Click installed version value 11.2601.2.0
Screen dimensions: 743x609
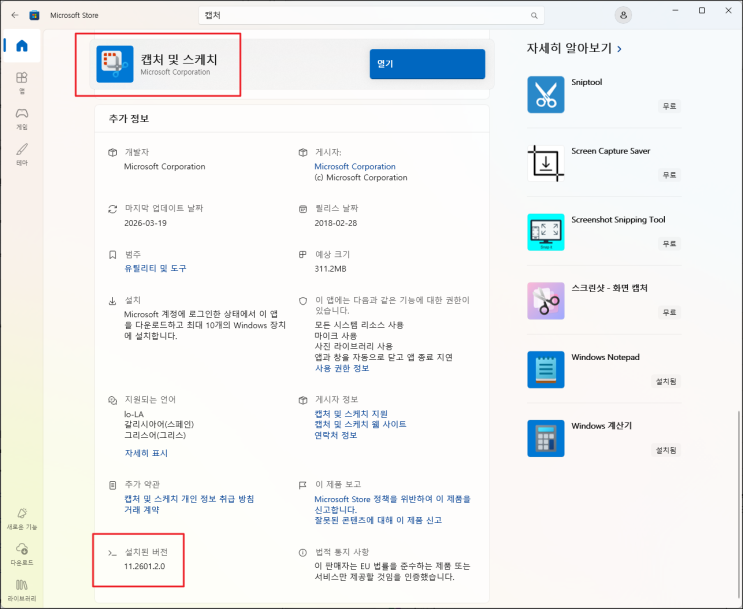point(145,566)
